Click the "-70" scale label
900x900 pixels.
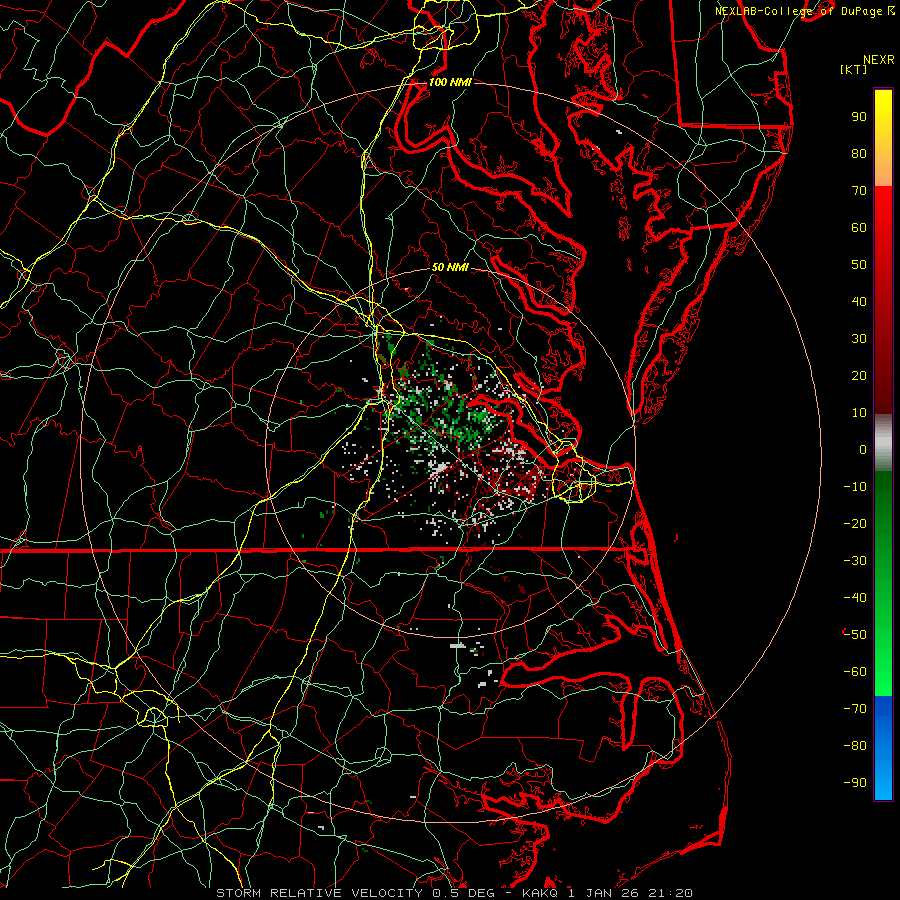click(x=855, y=709)
